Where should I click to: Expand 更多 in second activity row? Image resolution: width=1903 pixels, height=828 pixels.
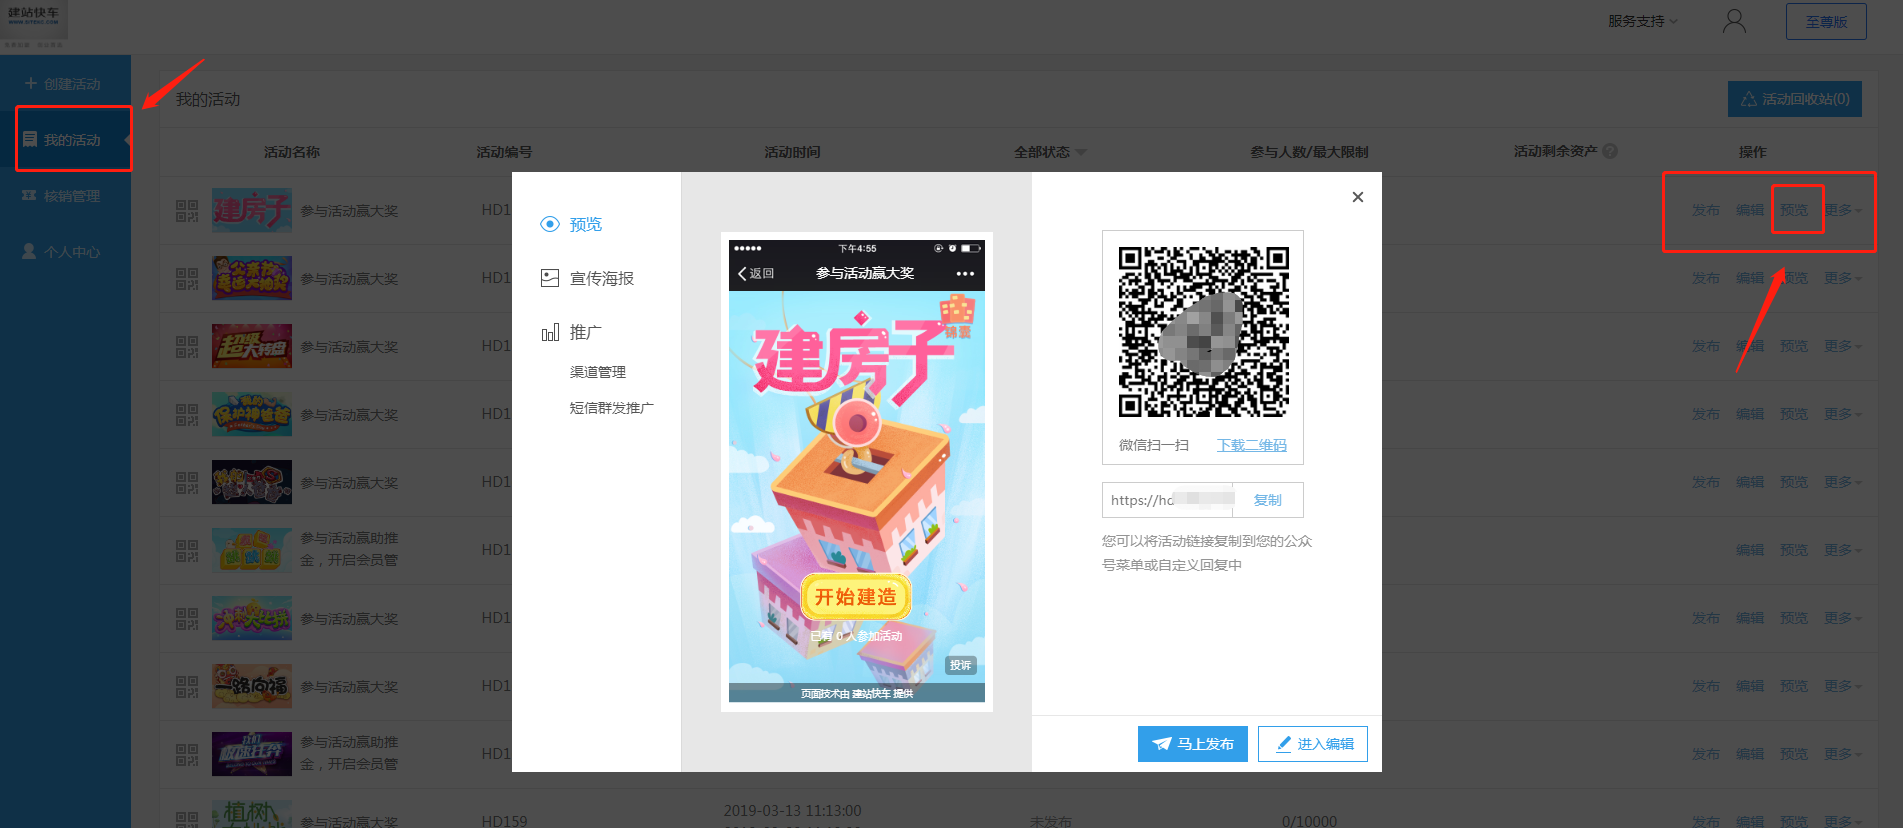[1842, 278]
